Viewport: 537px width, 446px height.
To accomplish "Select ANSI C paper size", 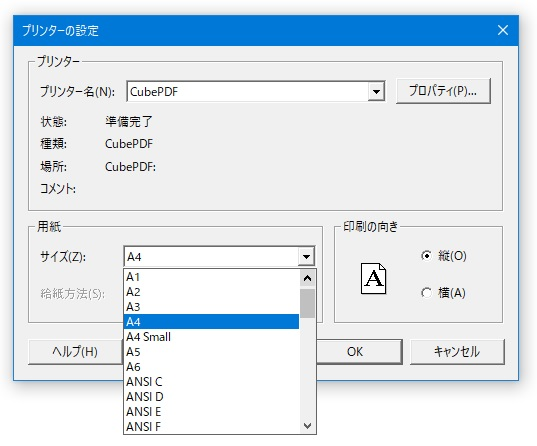I will point(211,381).
